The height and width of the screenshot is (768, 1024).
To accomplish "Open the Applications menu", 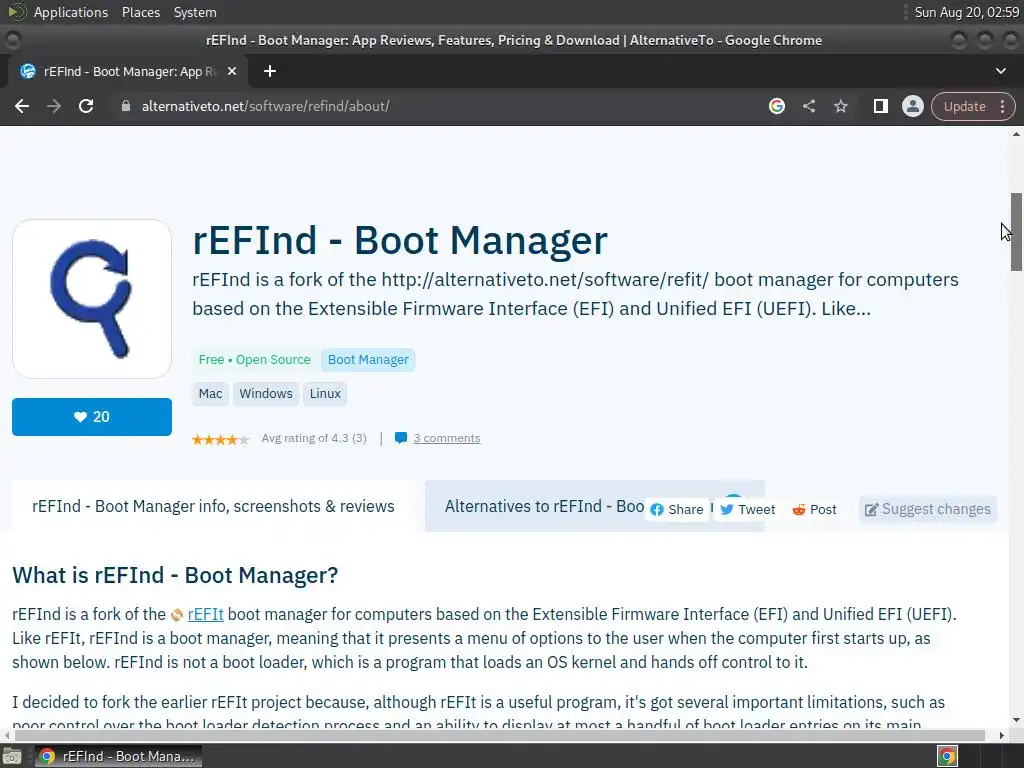I will coord(71,12).
